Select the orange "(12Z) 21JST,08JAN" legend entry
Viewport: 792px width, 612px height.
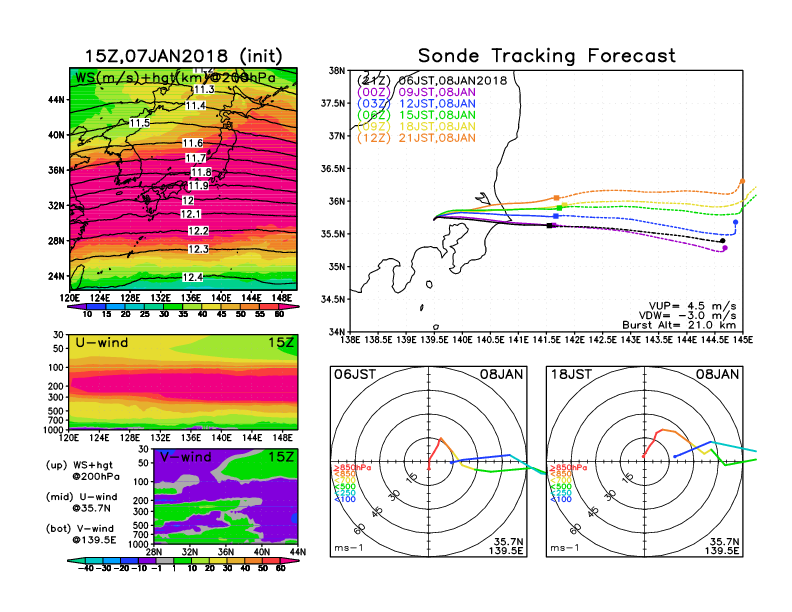[416, 138]
